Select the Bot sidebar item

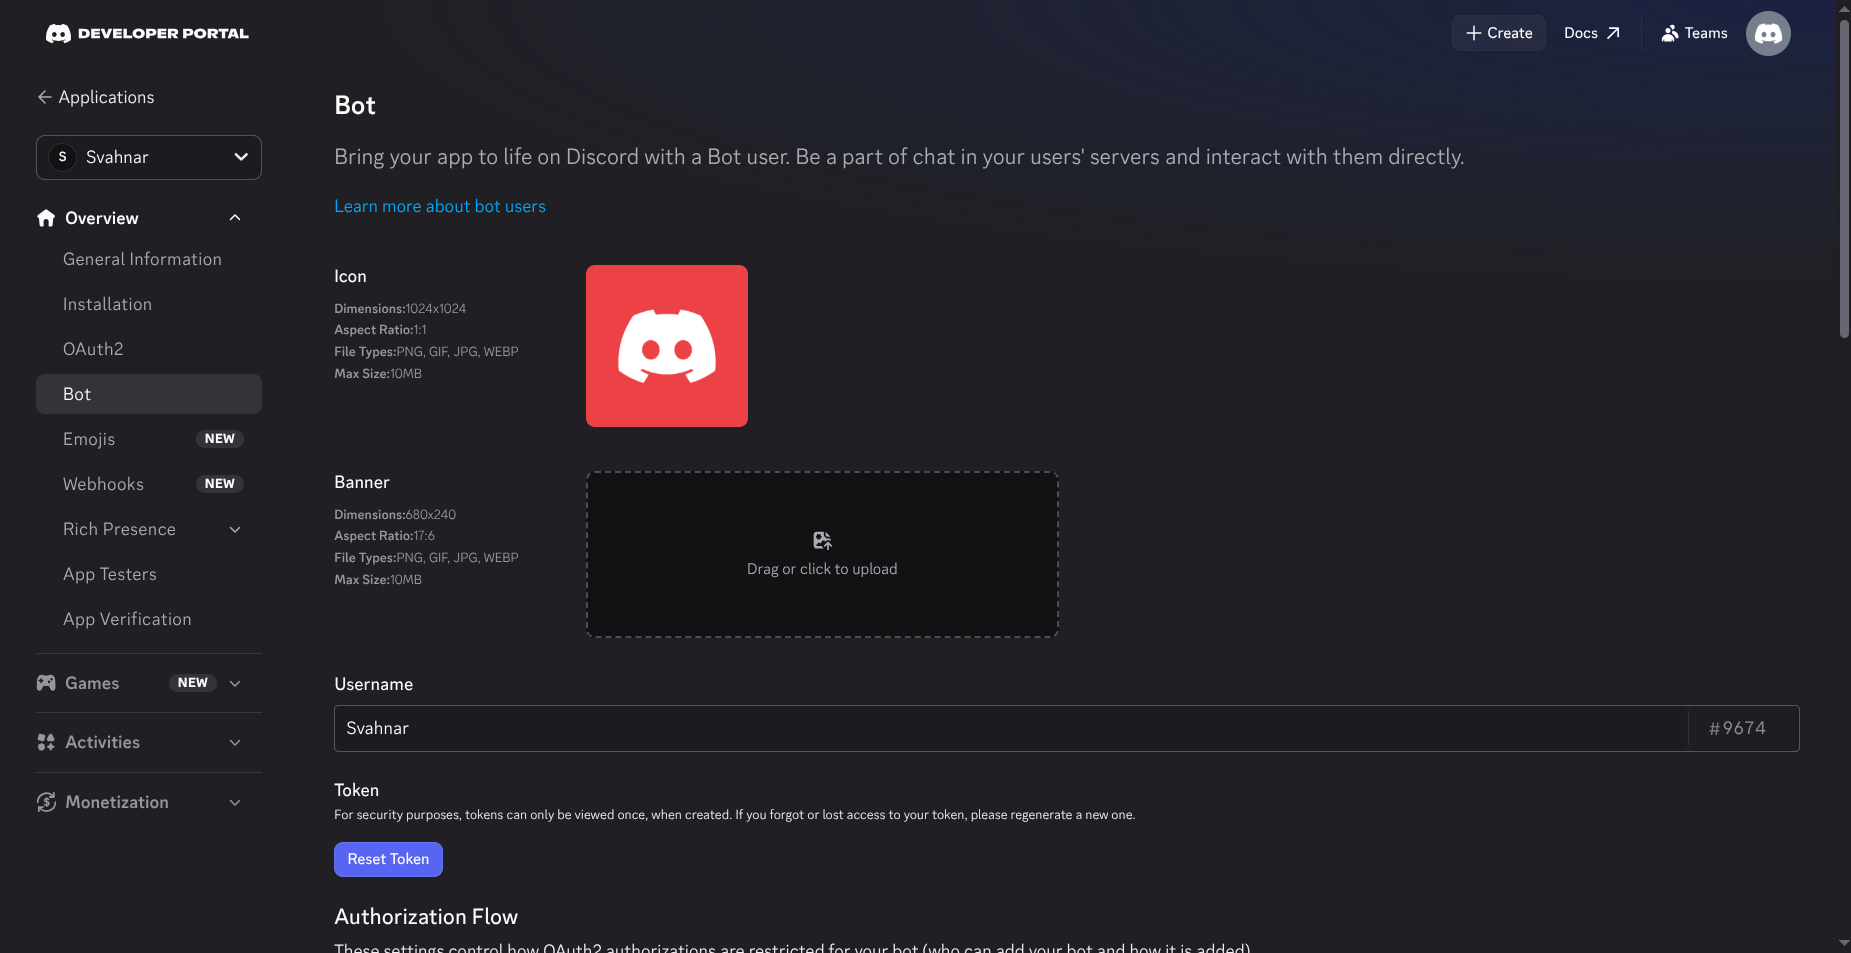[149, 394]
